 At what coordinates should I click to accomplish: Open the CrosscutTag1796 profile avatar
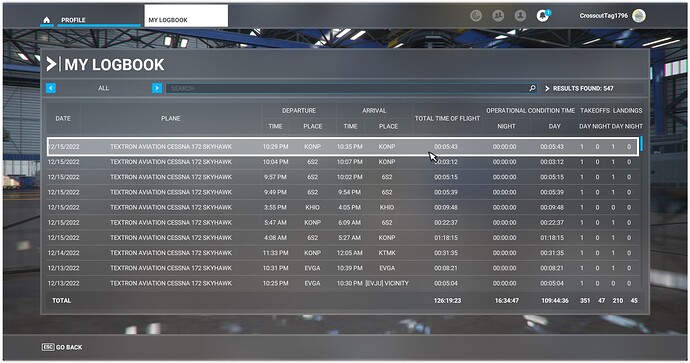tap(639, 16)
